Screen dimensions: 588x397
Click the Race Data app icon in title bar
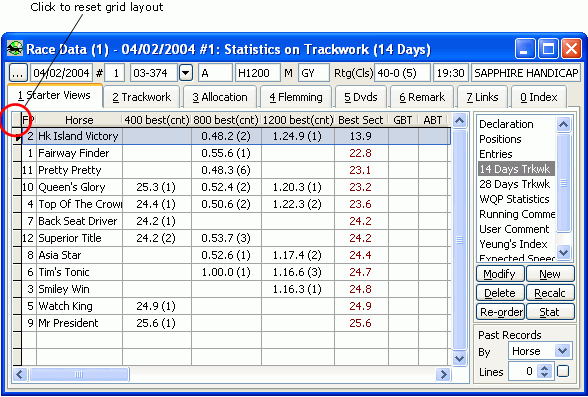pyautogui.click(x=15, y=49)
